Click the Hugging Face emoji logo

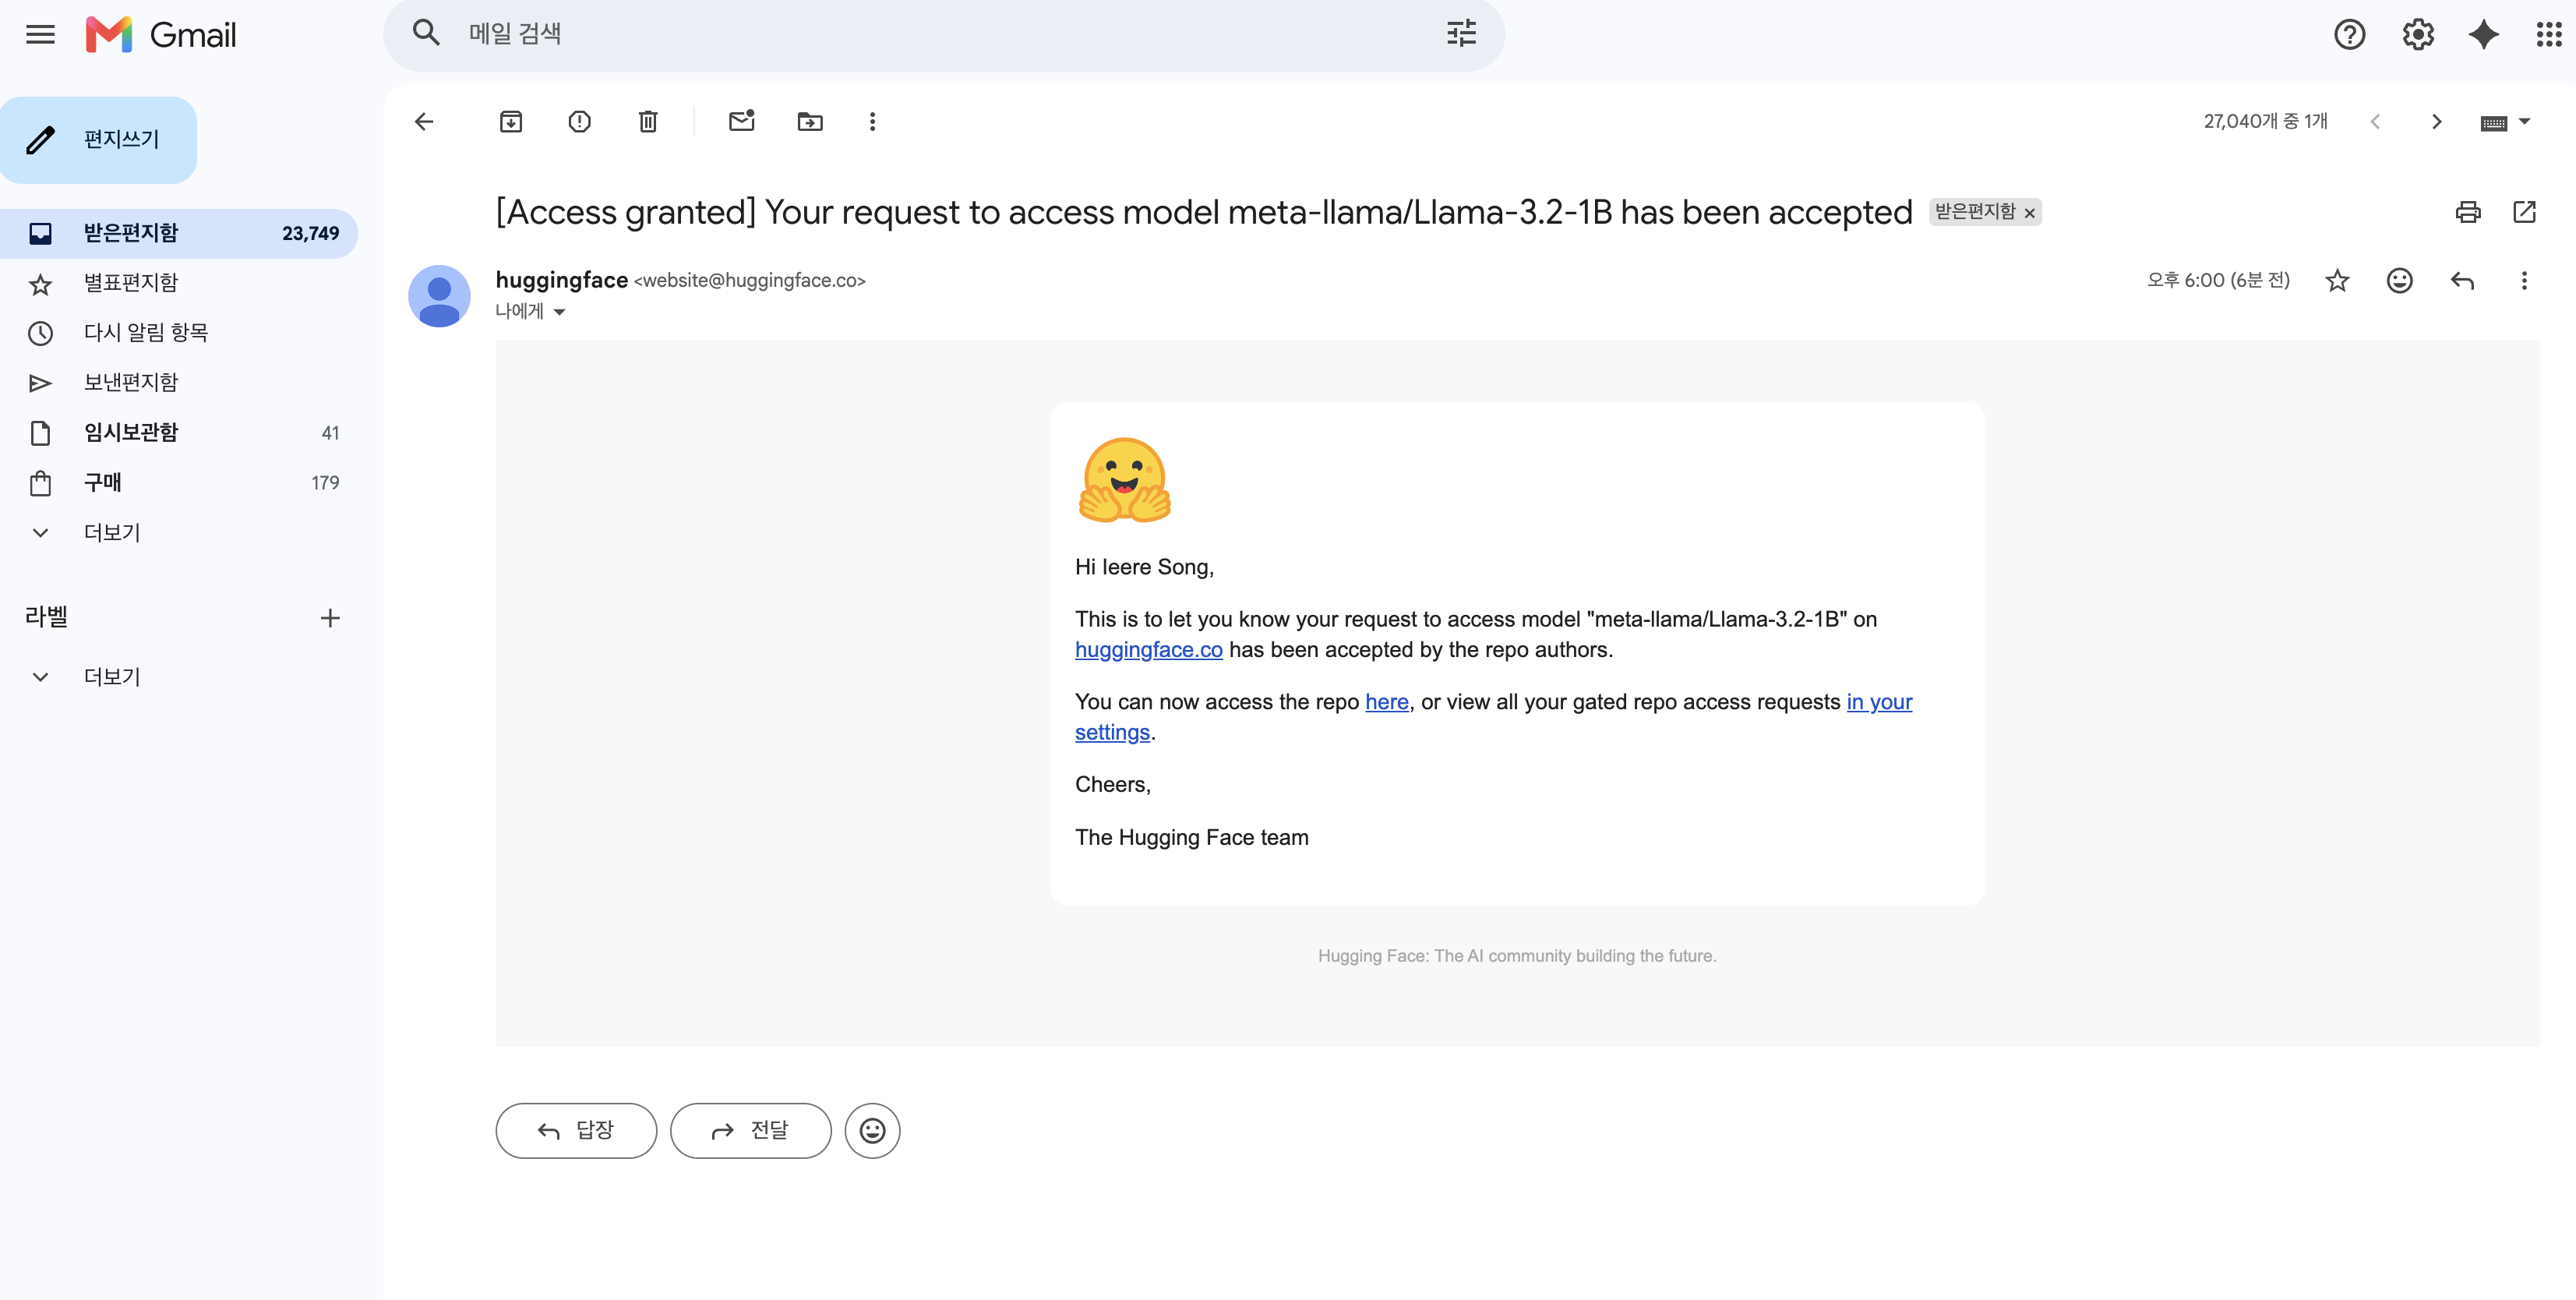tap(1124, 480)
